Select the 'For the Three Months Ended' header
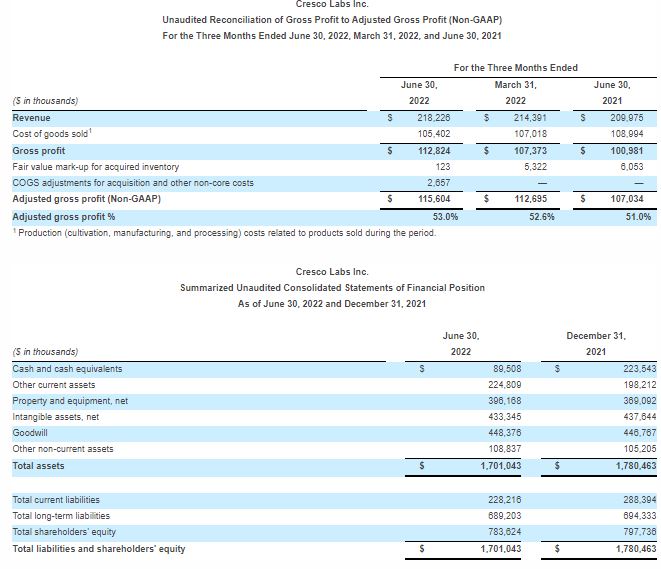 [515, 68]
